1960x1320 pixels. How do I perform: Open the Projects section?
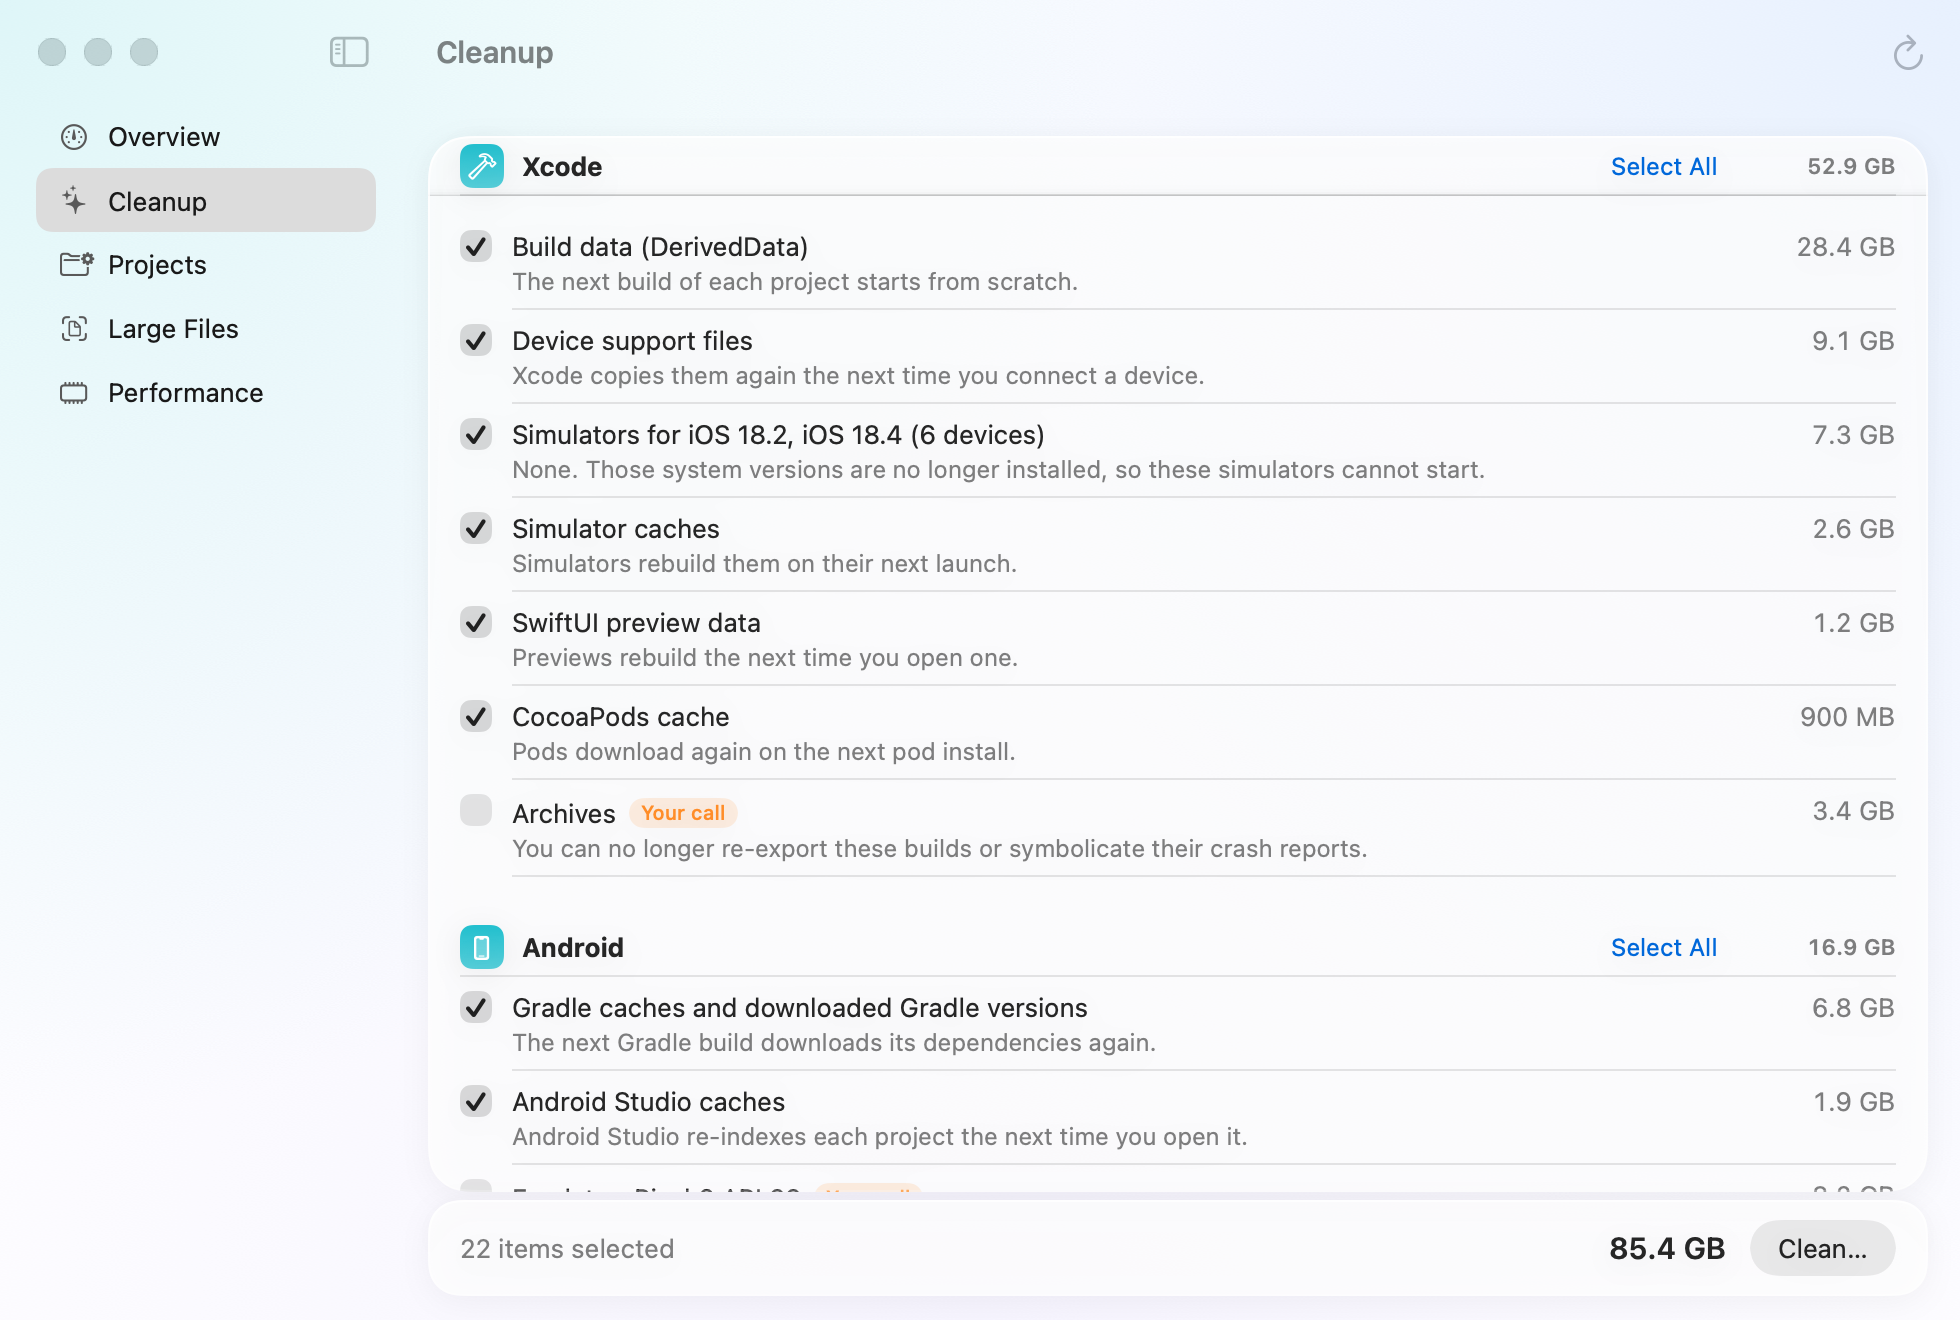coord(206,265)
